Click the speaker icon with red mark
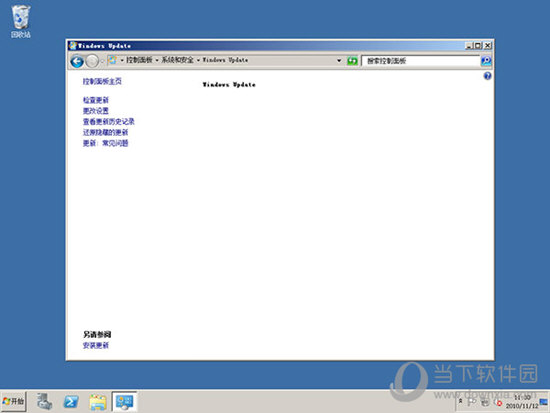550x413 pixels. point(497,402)
